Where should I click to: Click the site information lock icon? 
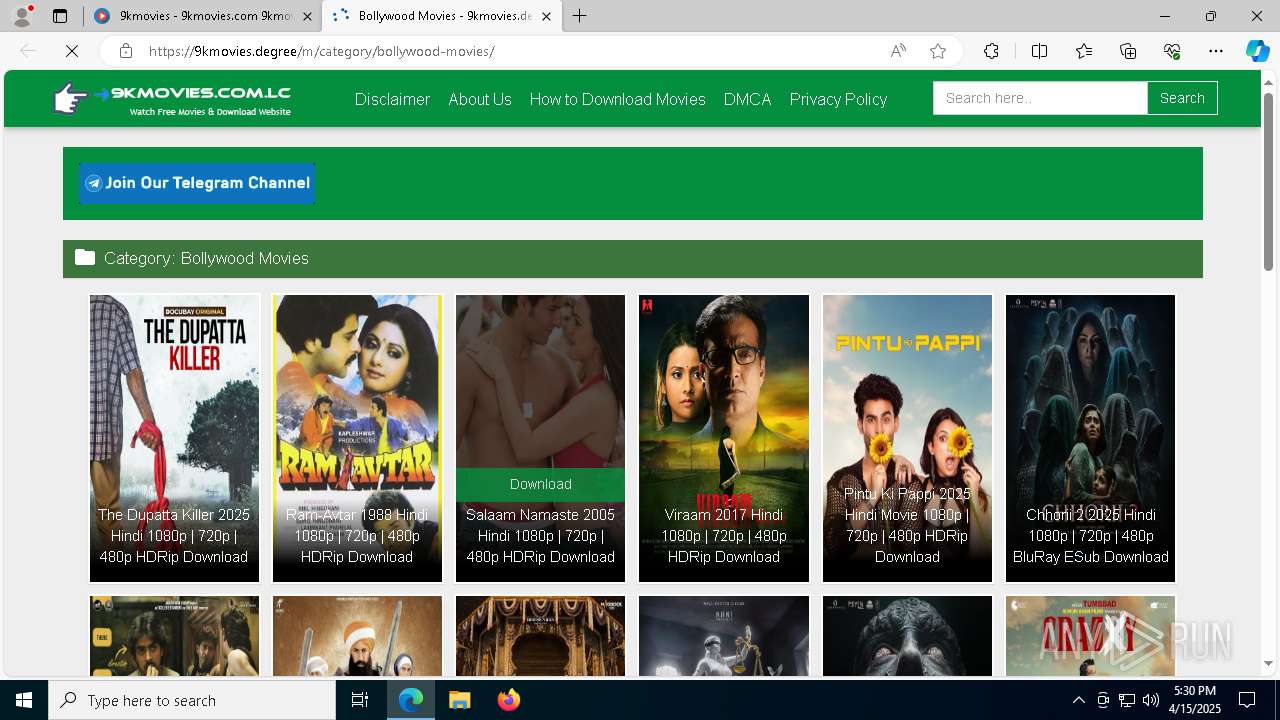click(x=125, y=51)
